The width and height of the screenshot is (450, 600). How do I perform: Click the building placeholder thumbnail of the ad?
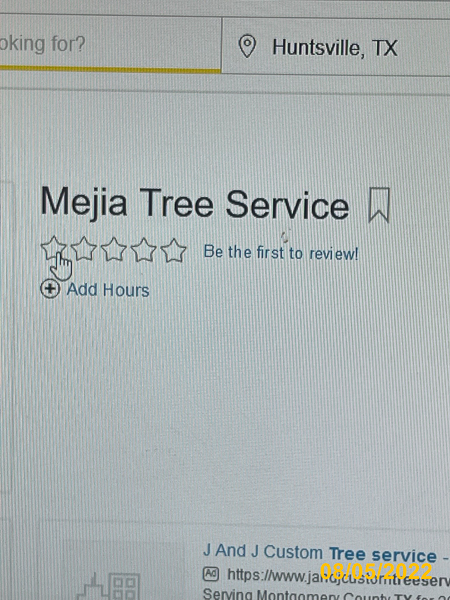109,585
